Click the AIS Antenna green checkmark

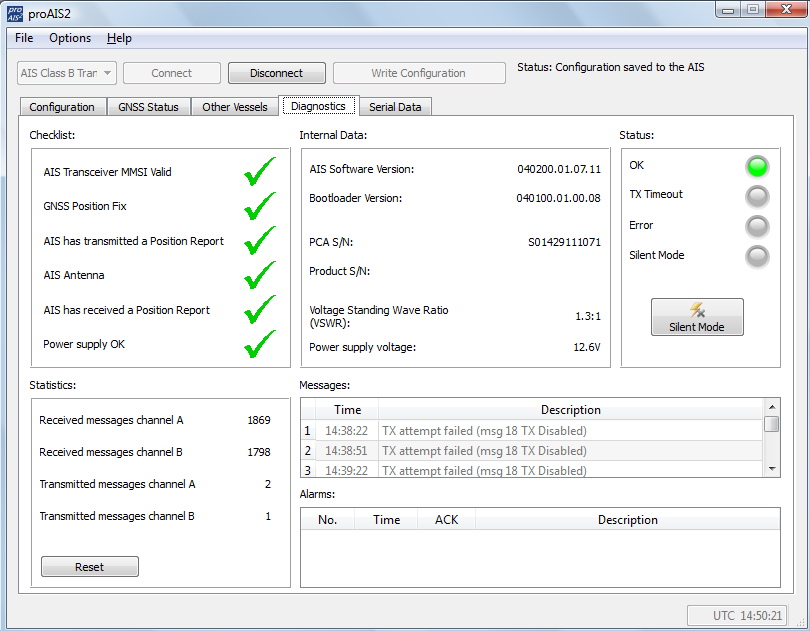click(x=259, y=275)
